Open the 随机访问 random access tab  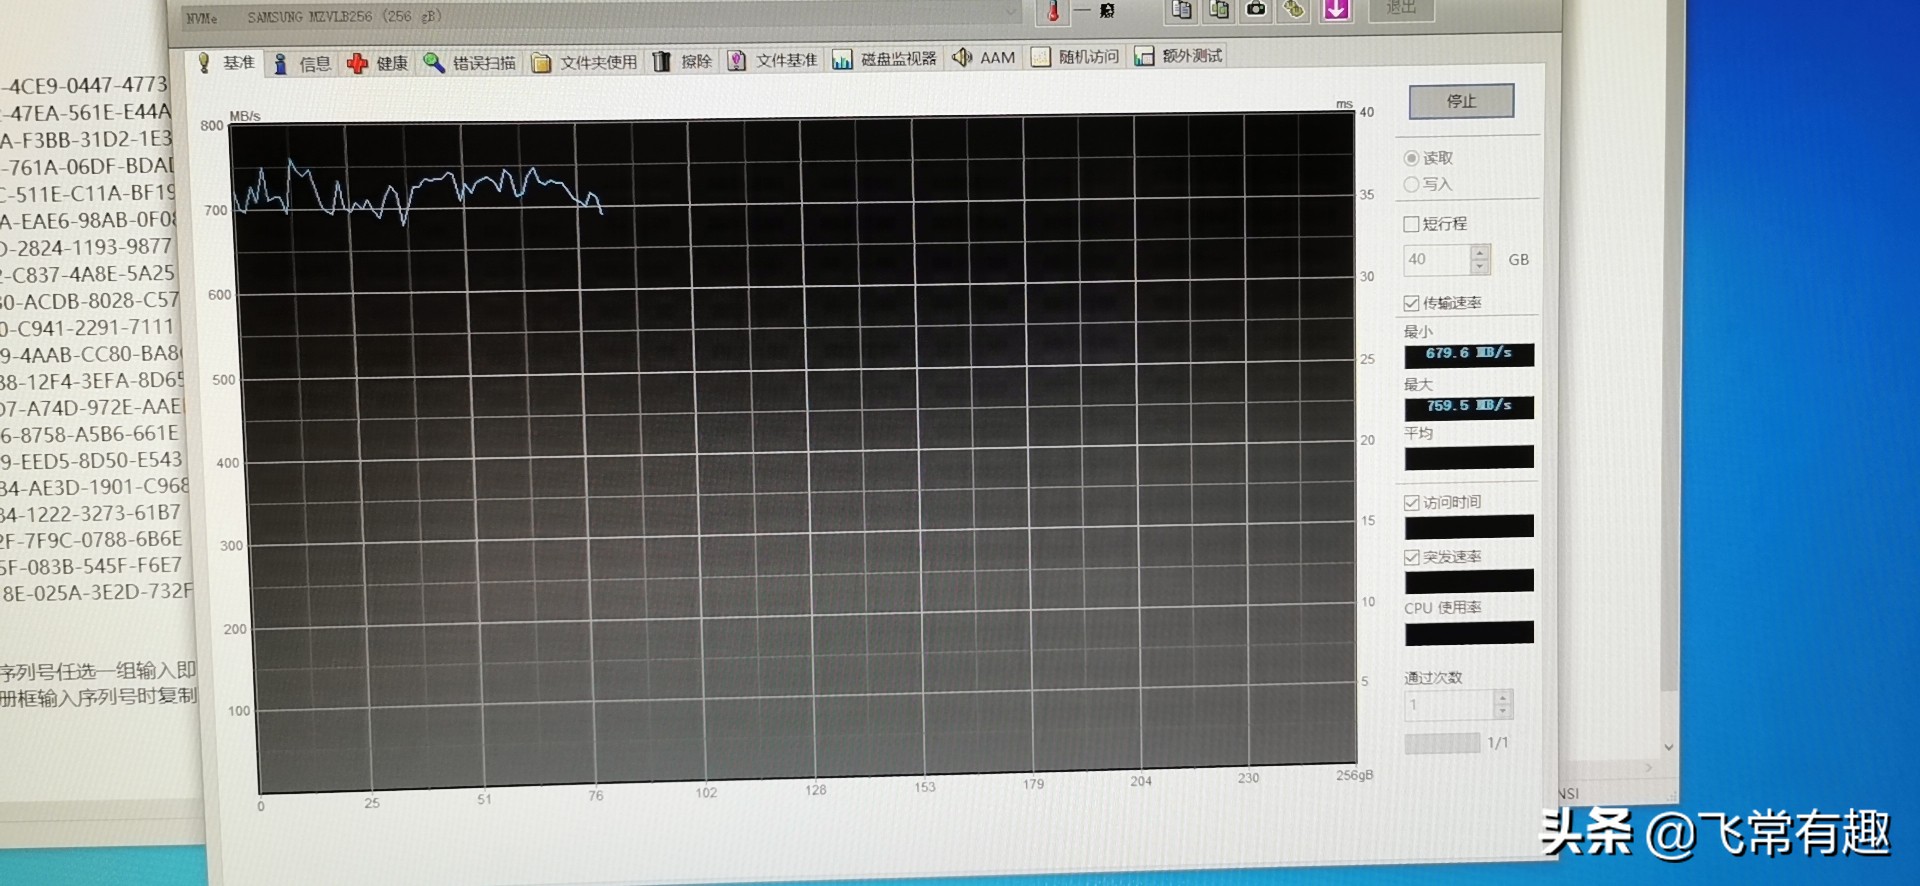(1076, 57)
